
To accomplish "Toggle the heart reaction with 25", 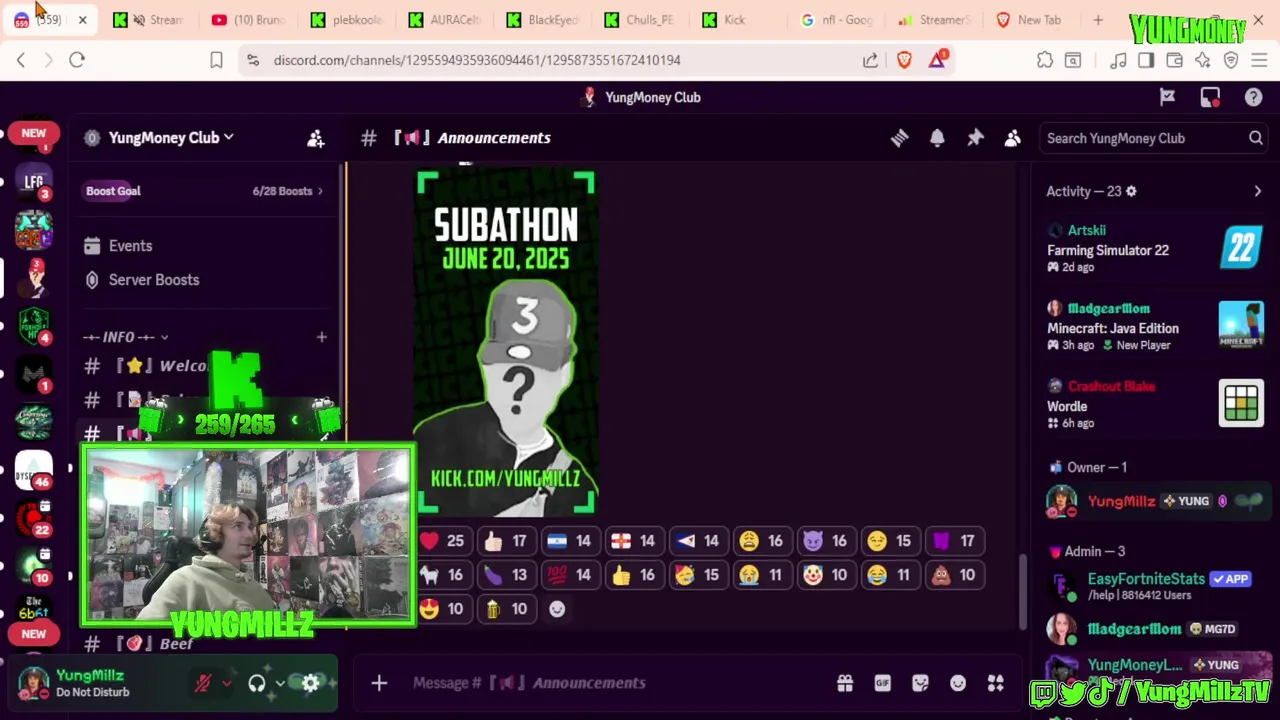I will coord(442,541).
